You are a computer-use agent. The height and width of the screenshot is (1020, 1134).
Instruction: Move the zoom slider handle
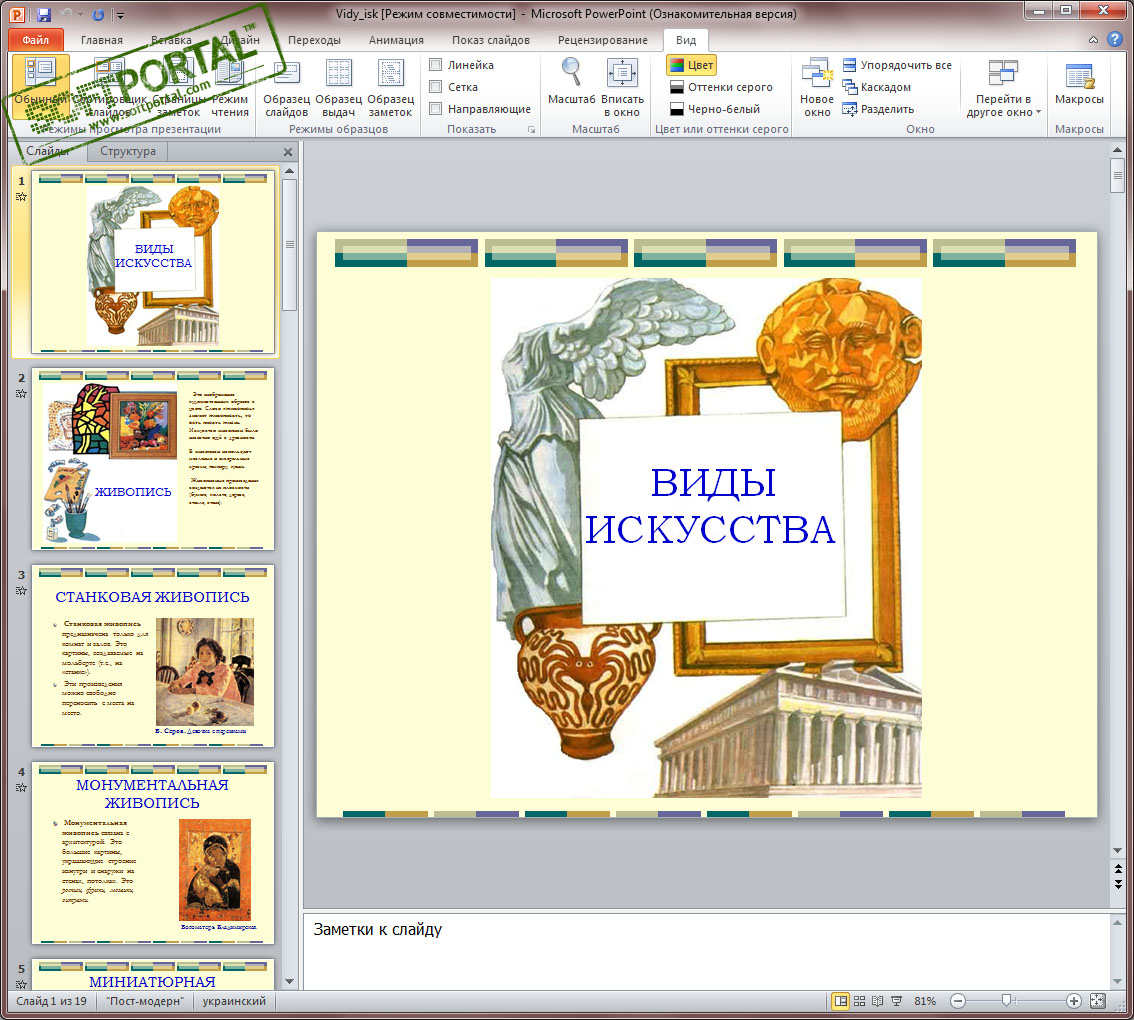tap(1006, 1000)
